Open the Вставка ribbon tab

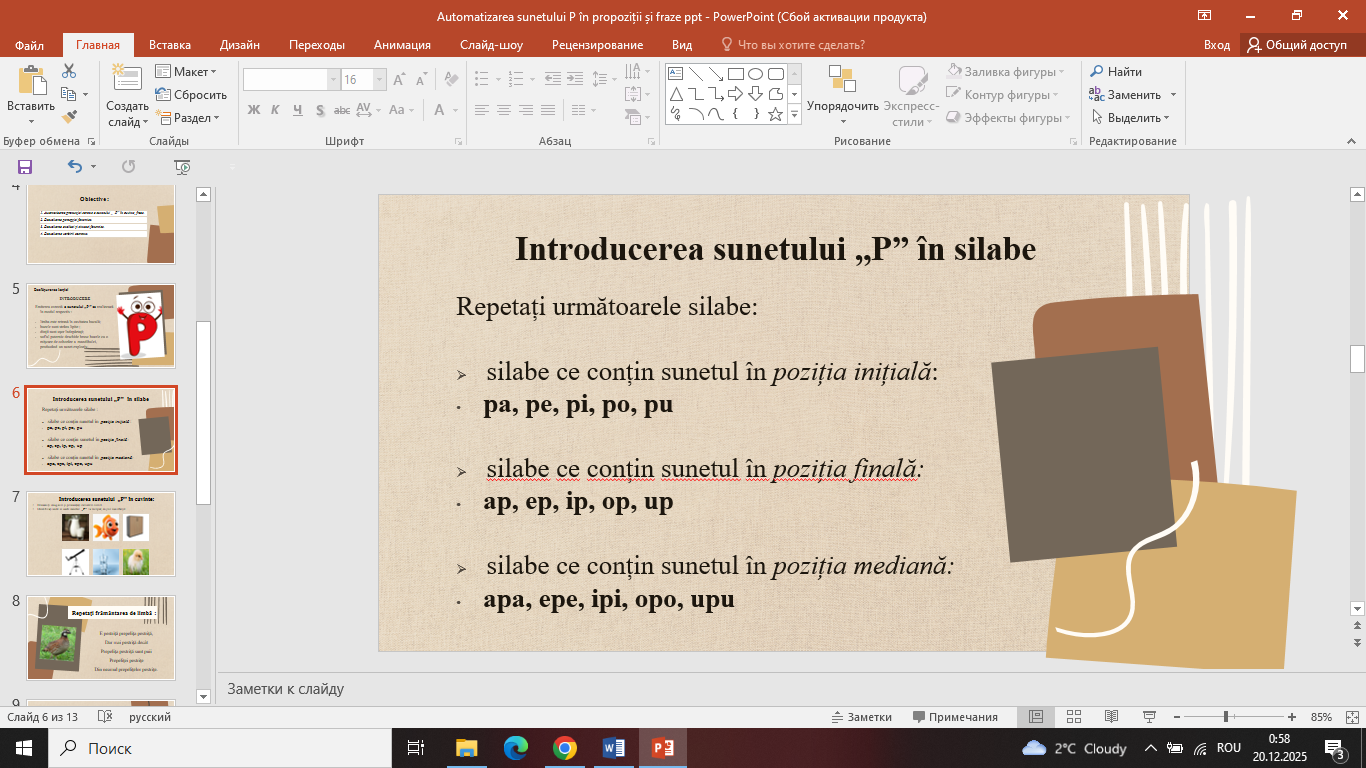click(x=170, y=45)
